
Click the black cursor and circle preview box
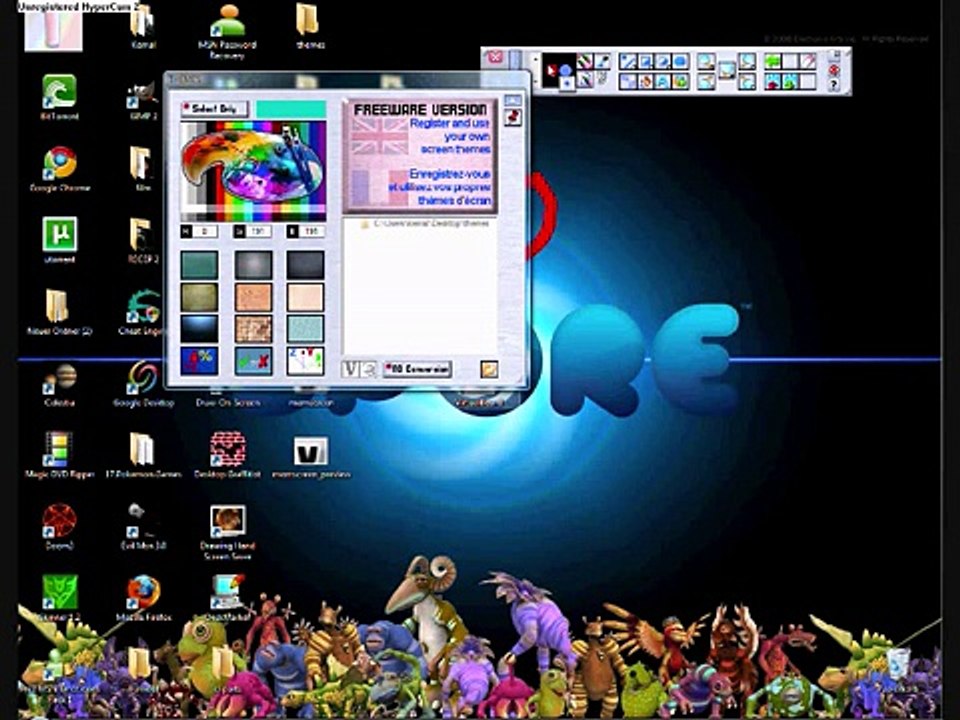coord(559,72)
